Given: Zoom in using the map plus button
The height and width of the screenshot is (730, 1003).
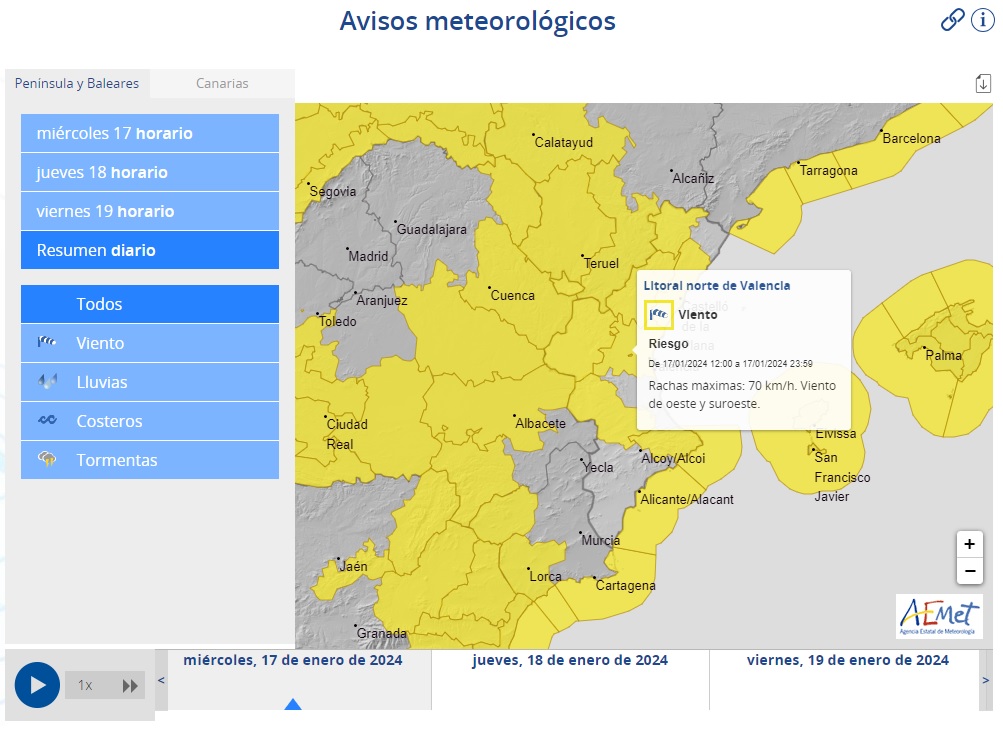Looking at the screenshot, I should (x=968, y=544).
